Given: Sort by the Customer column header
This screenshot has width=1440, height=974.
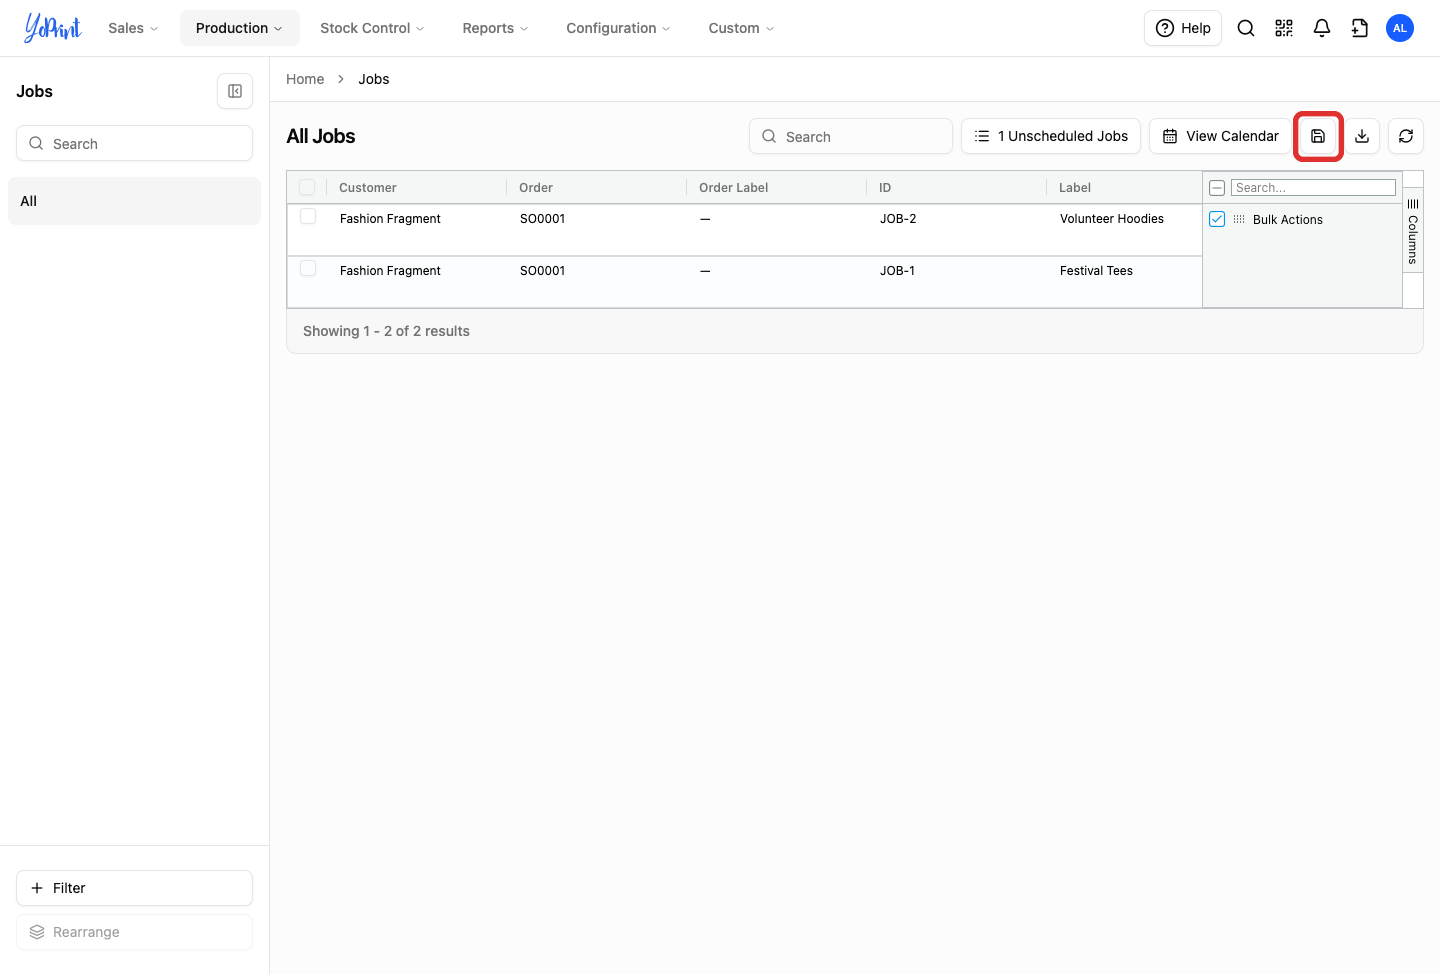Looking at the screenshot, I should [368, 187].
